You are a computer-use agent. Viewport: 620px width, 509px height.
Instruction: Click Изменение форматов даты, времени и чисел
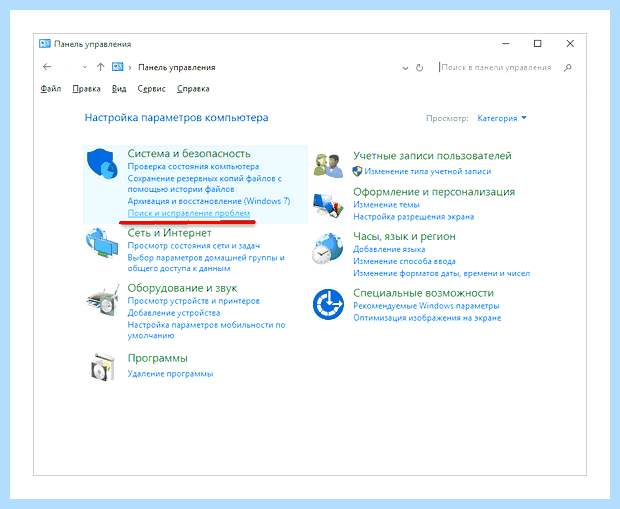point(442,273)
